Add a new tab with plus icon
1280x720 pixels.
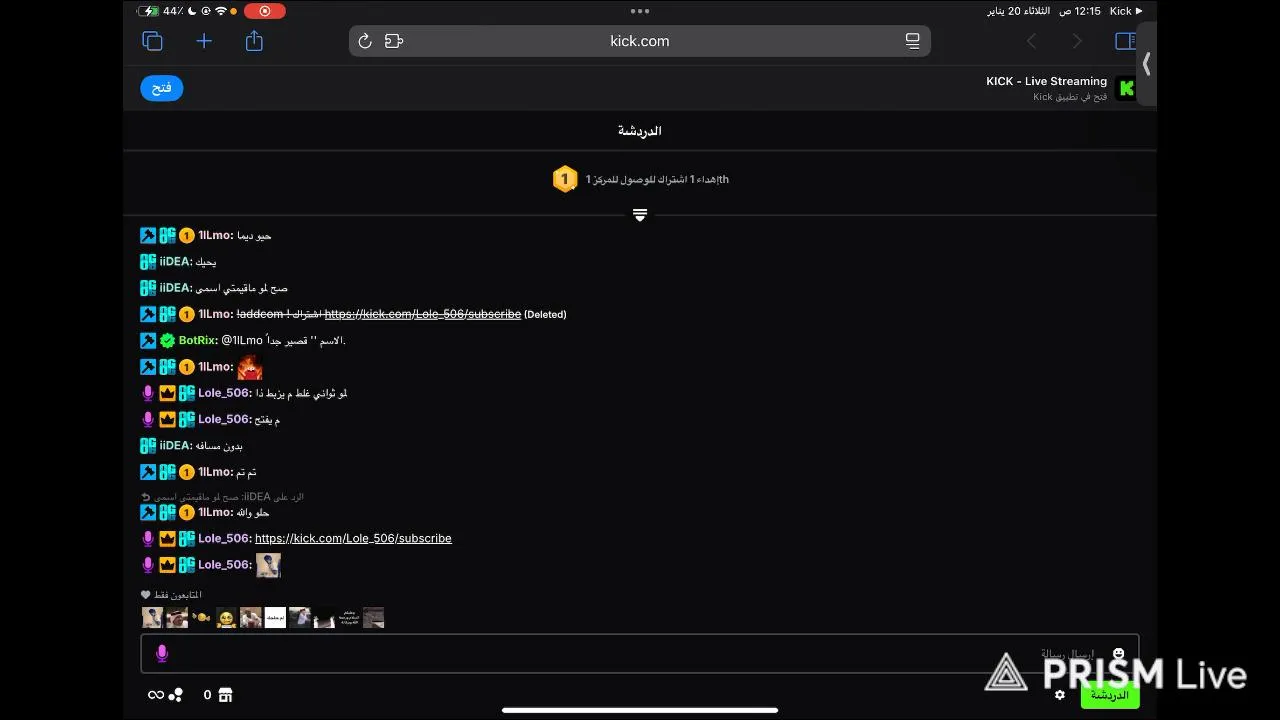(x=204, y=41)
